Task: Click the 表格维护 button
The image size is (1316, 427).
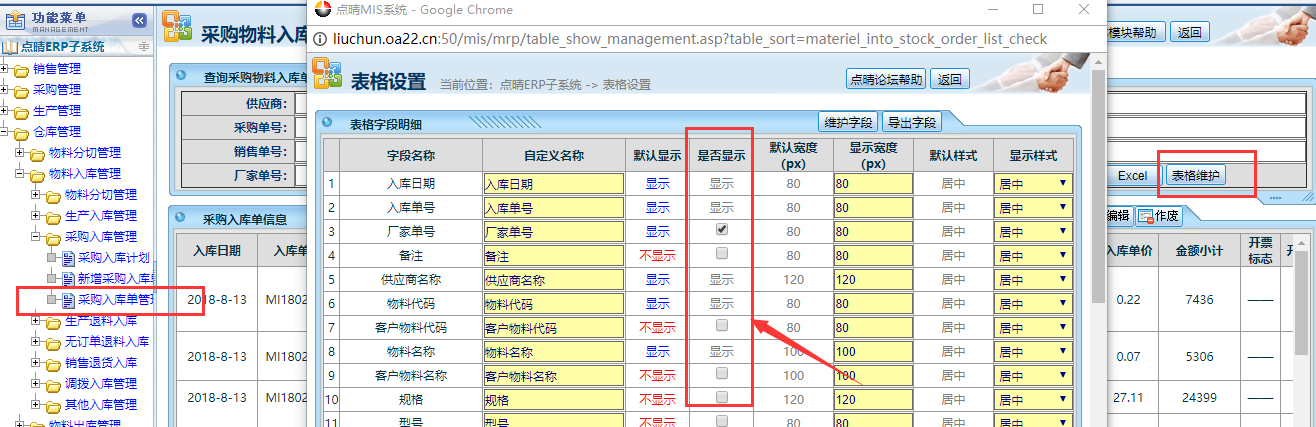Action: (x=1197, y=175)
